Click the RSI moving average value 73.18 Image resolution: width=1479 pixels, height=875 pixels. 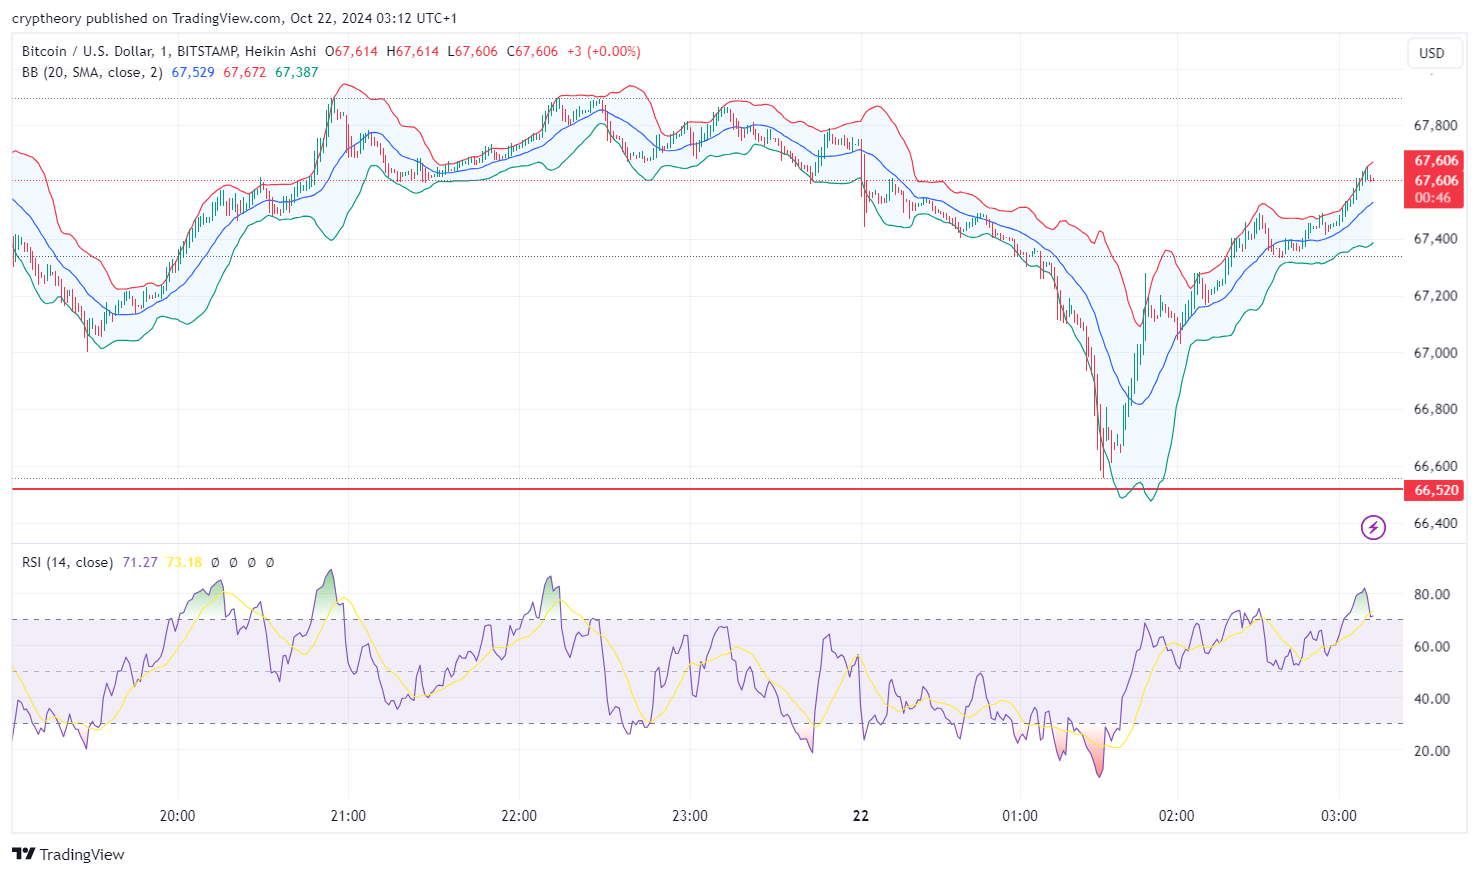point(184,562)
